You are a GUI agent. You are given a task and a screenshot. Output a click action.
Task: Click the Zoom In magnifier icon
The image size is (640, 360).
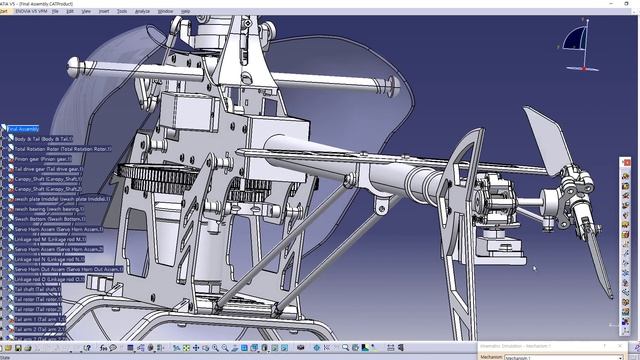tap(215, 348)
